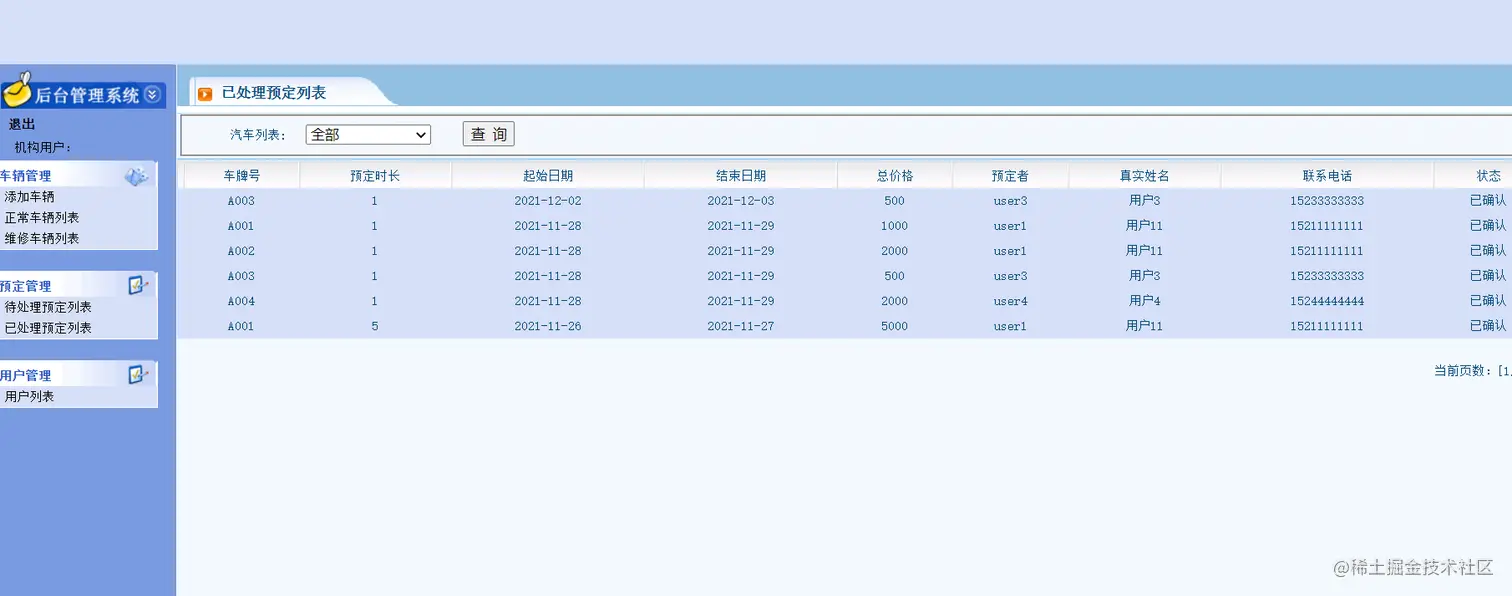
Task: Open 维修车辆列表 in sidebar
Action: [x=41, y=238]
